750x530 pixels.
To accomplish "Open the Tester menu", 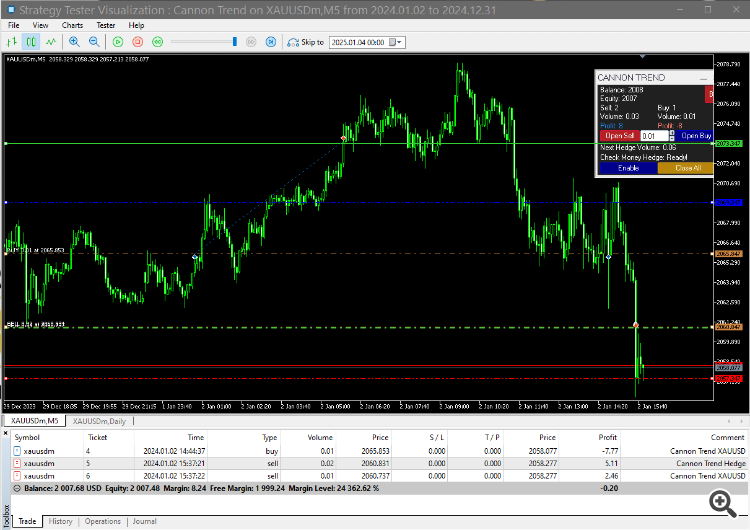I will [x=106, y=25].
